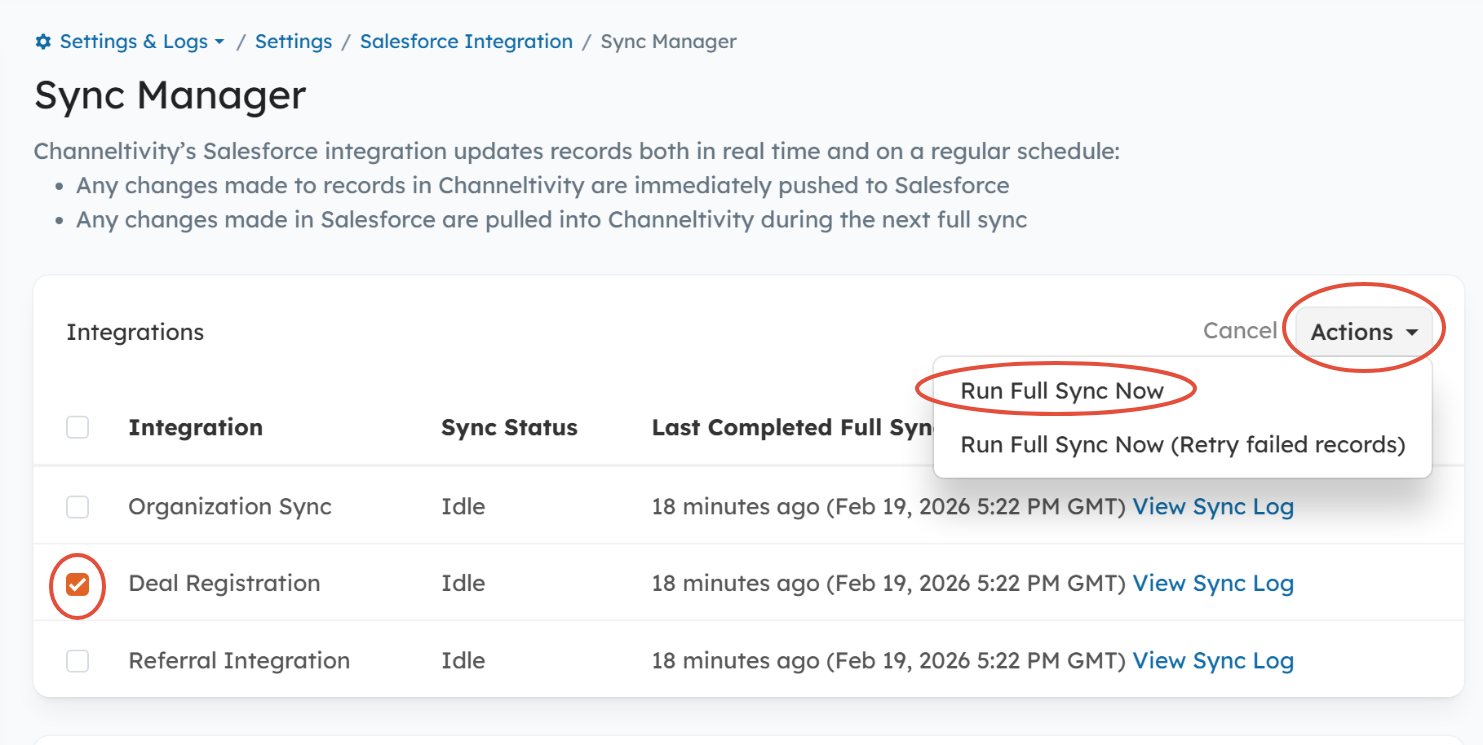This screenshot has width=1483, height=745.
Task: Check the Referral Integration checkbox
Action: pos(77,661)
